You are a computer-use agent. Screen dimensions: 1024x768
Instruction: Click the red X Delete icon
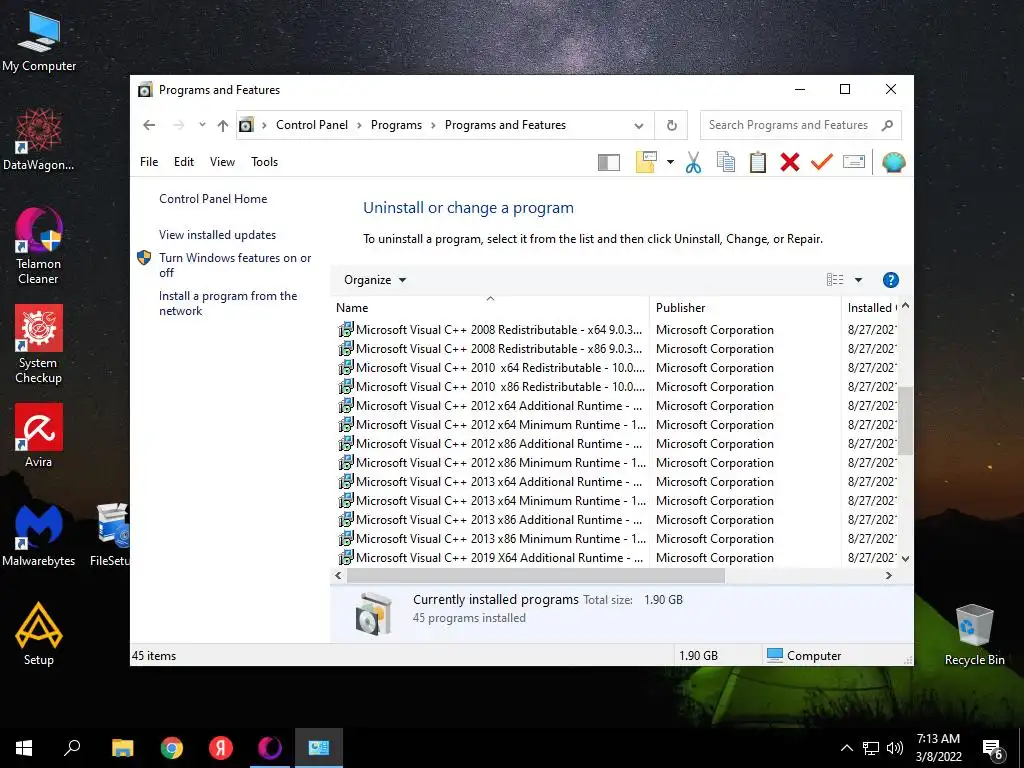coord(790,162)
